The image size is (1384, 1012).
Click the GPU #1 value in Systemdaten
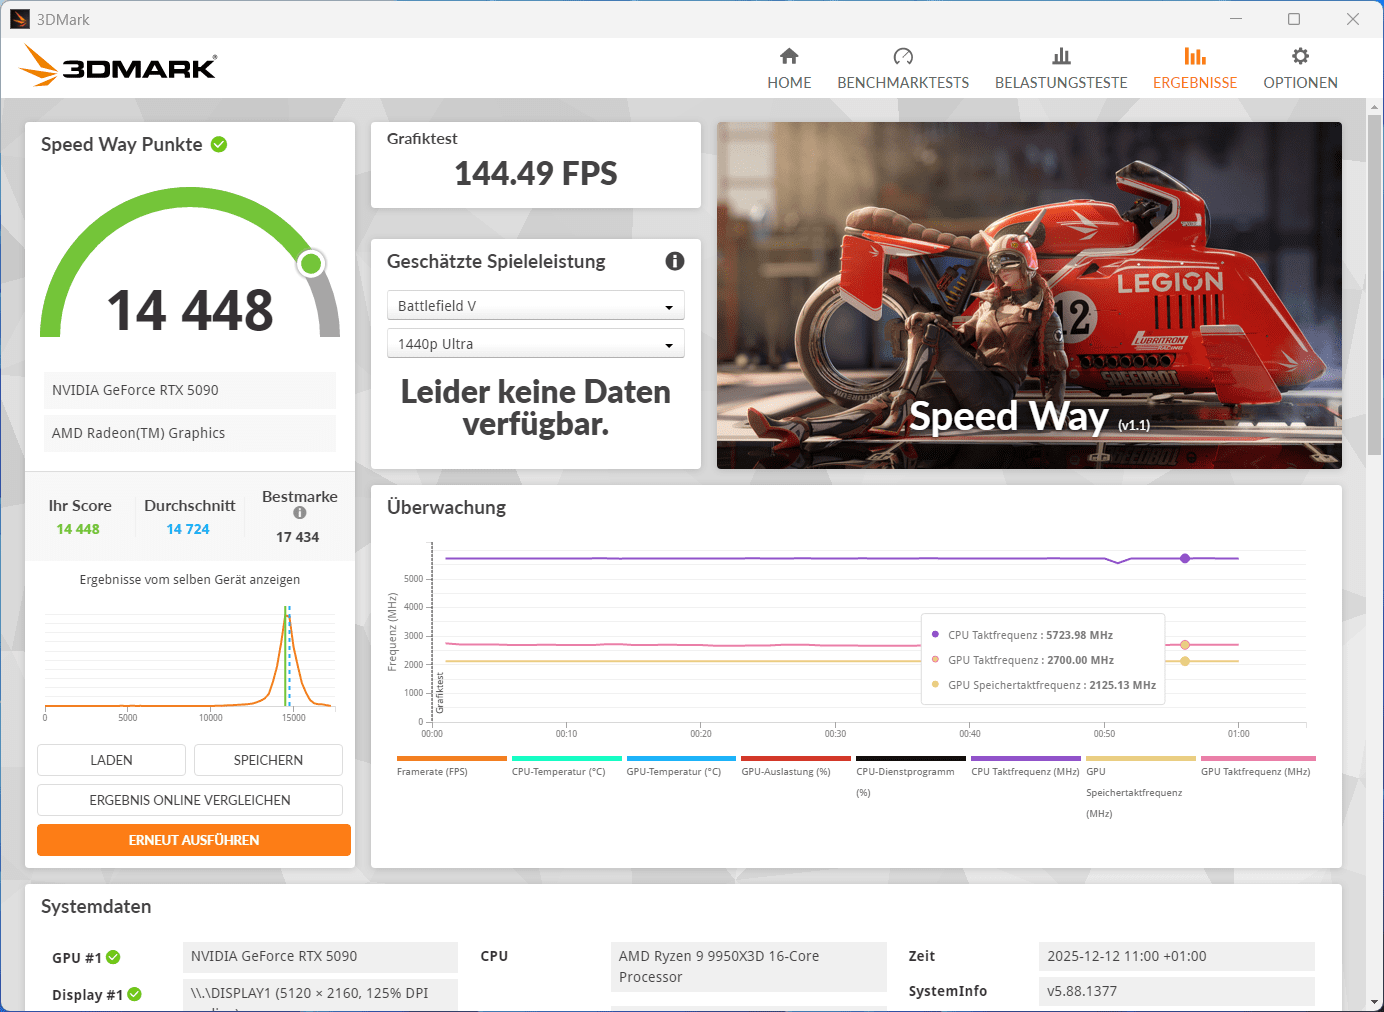coord(320,956)
